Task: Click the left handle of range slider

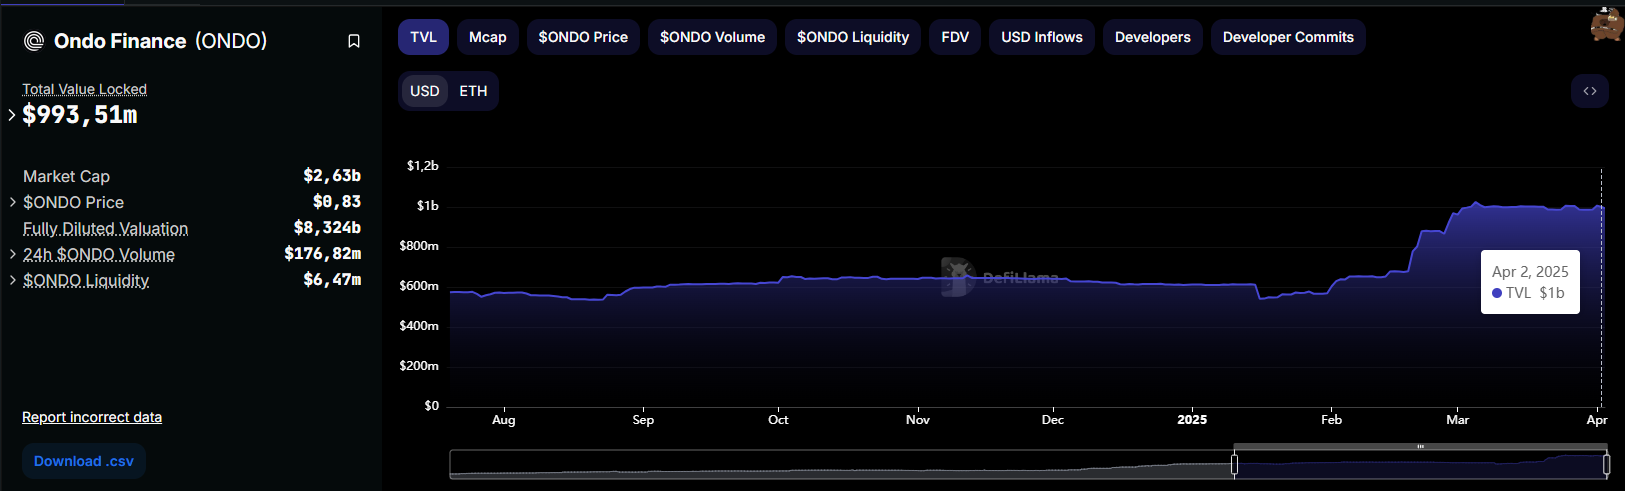Action: (x=1234, y=464)
